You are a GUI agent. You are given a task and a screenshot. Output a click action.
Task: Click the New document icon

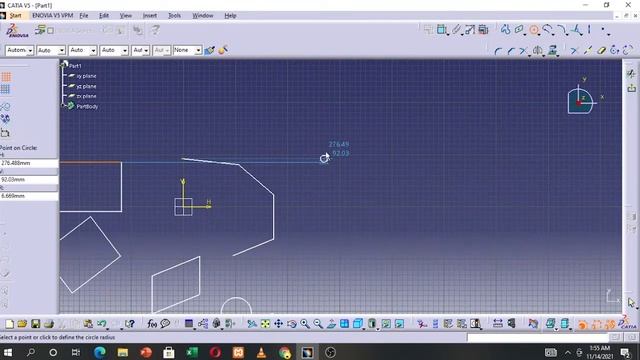coord(9,324)
